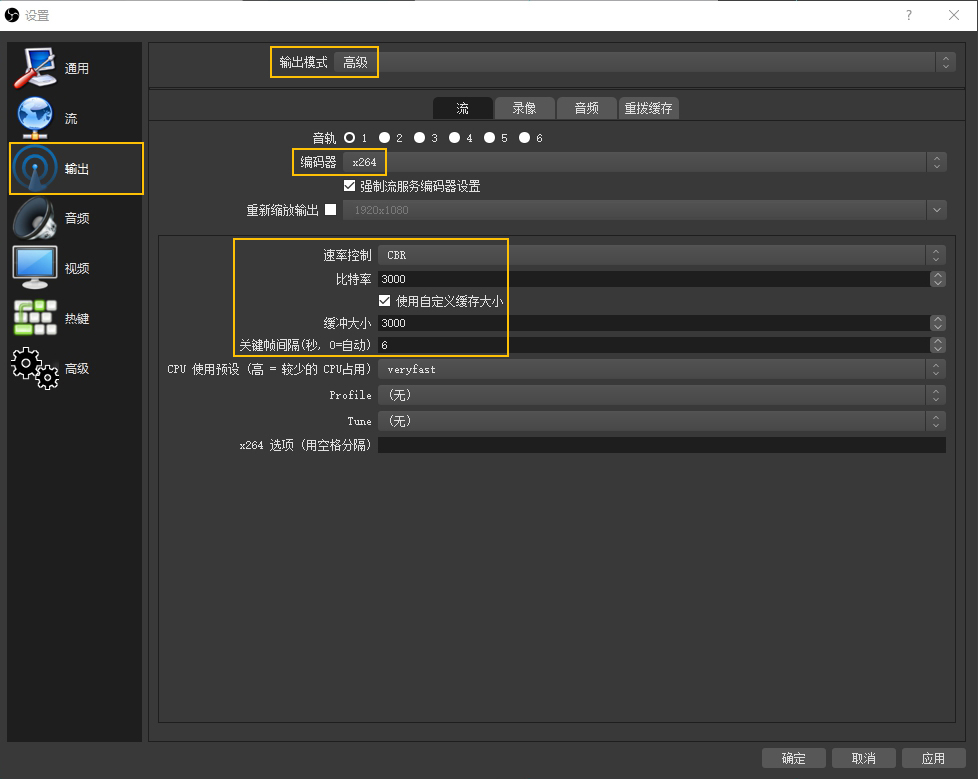Focus the x264 选项 text field
The image size is (978, 779).
662,445
